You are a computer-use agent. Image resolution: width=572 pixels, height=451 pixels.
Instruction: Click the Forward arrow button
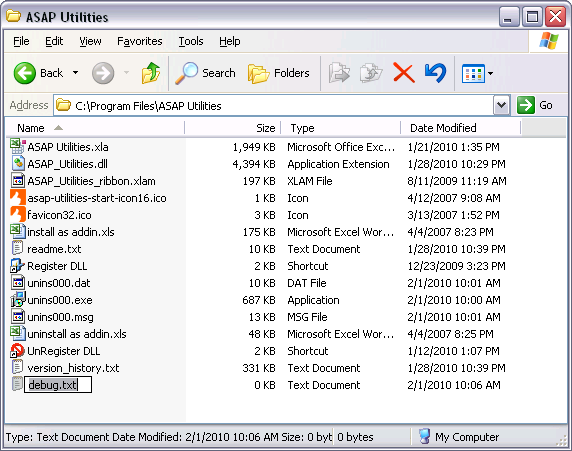click(103, 73)
